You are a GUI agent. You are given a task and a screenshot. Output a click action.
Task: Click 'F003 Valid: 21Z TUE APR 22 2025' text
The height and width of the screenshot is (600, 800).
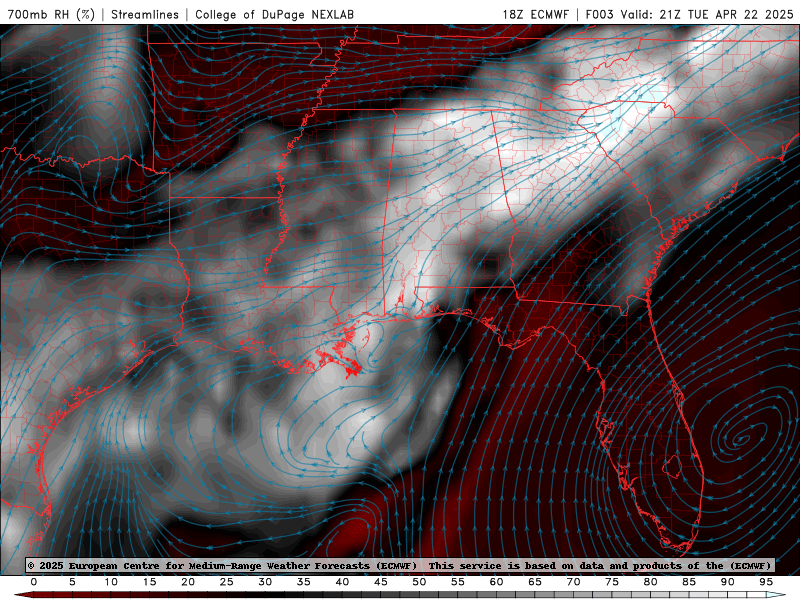[x=689, y=14]
